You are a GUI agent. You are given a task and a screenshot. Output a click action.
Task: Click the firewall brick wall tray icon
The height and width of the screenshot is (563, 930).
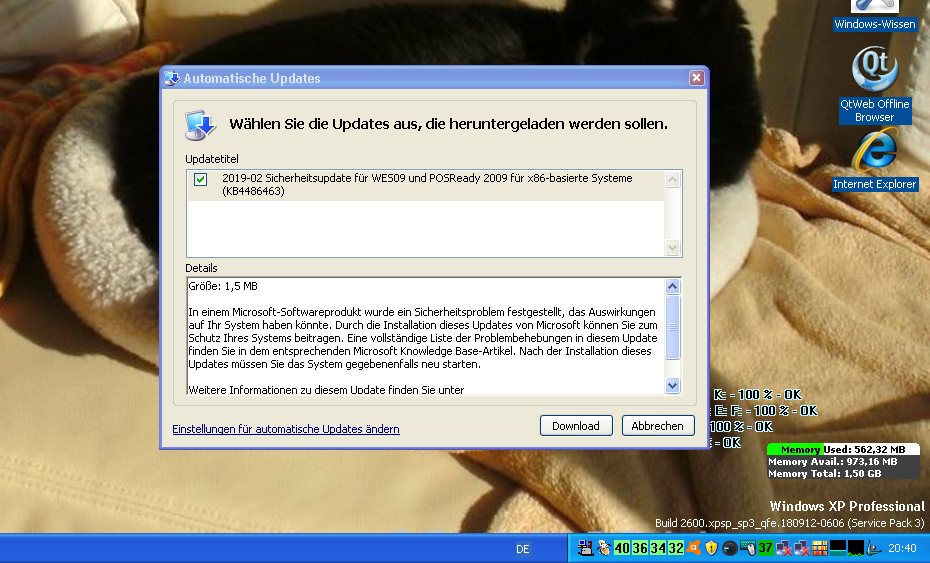tap(820, 548)
